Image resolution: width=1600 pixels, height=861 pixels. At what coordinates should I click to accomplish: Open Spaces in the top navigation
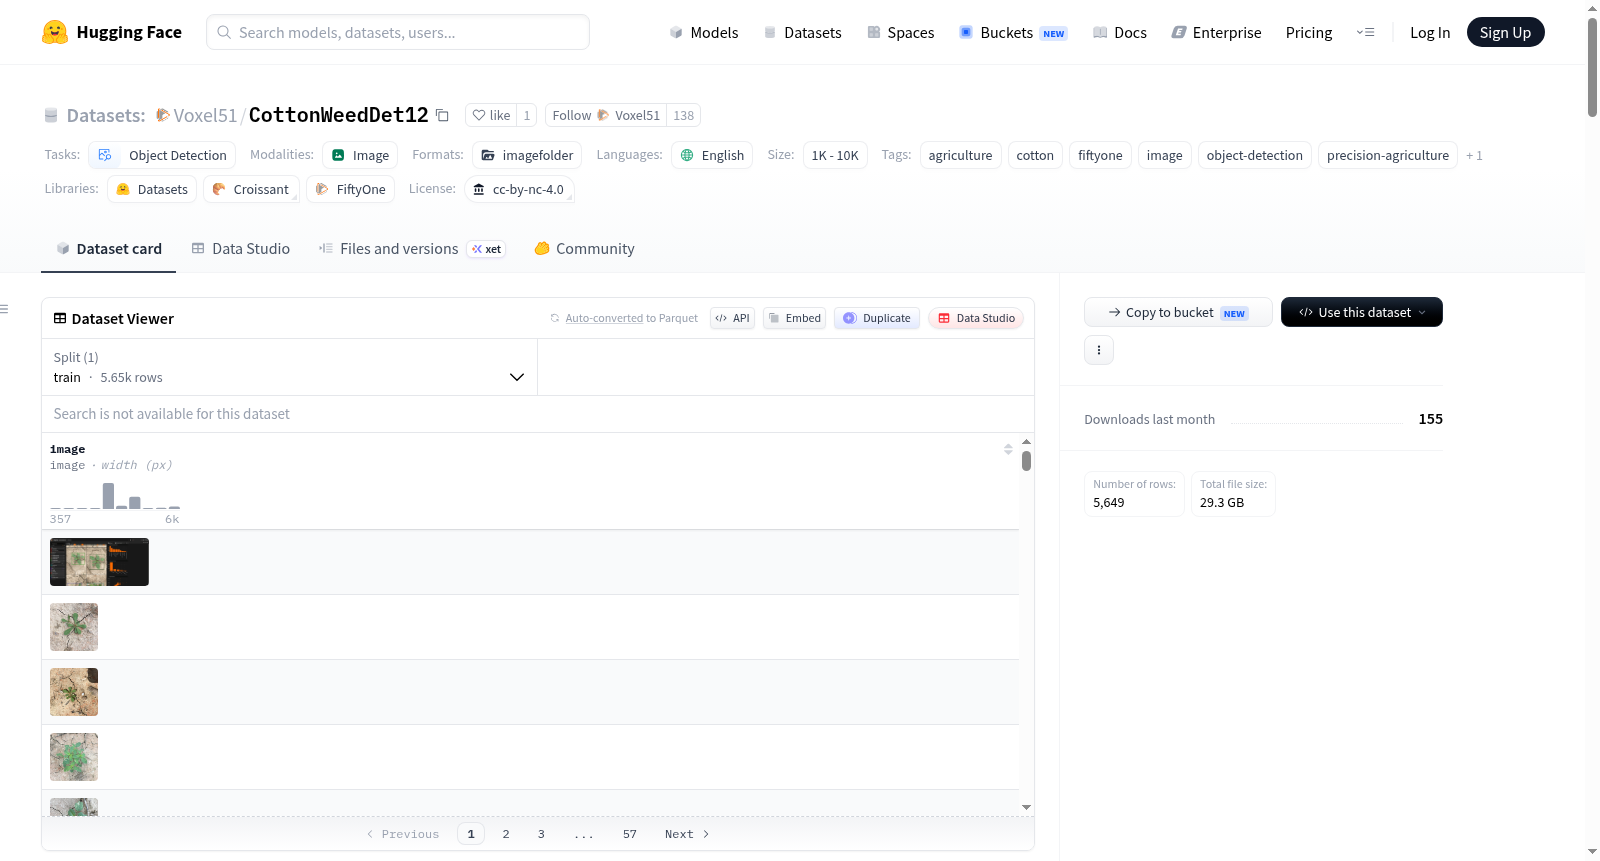[901, 32]
